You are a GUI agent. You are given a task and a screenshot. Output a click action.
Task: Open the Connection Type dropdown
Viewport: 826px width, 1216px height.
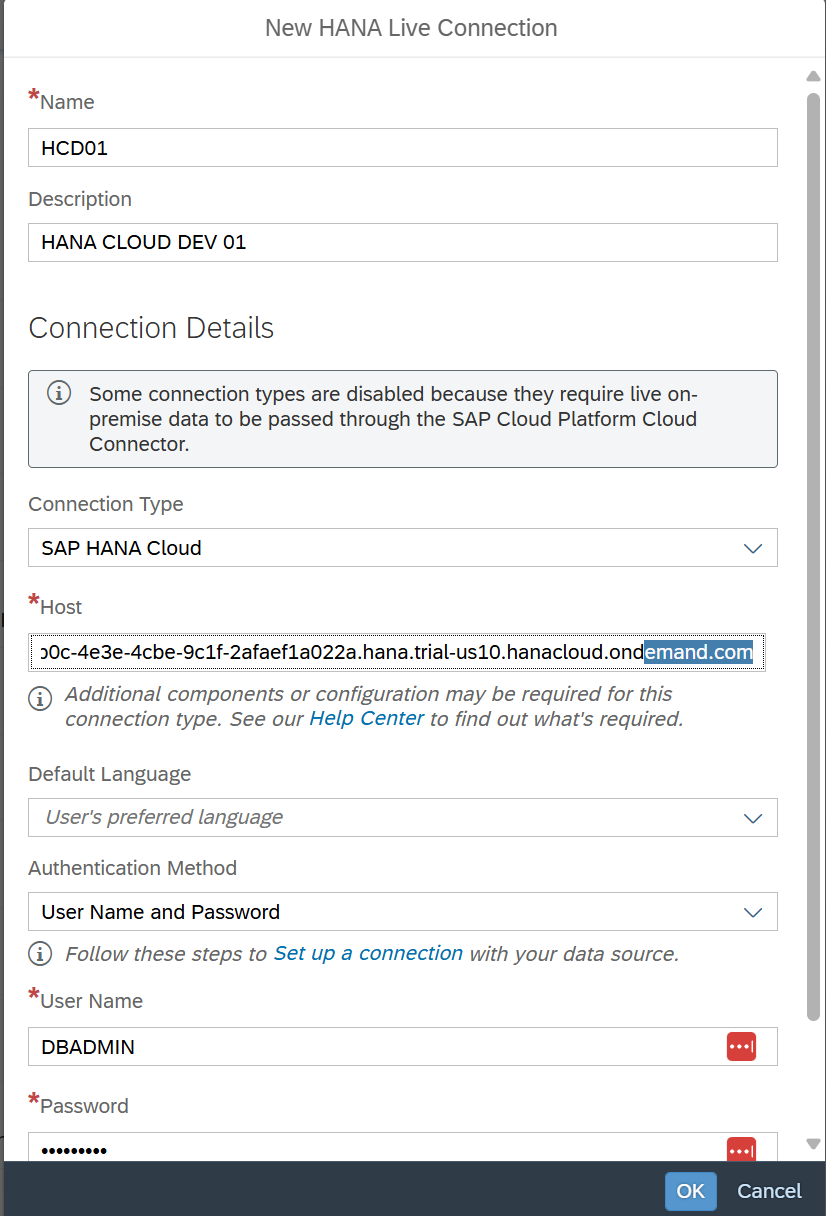coord(402,548)
